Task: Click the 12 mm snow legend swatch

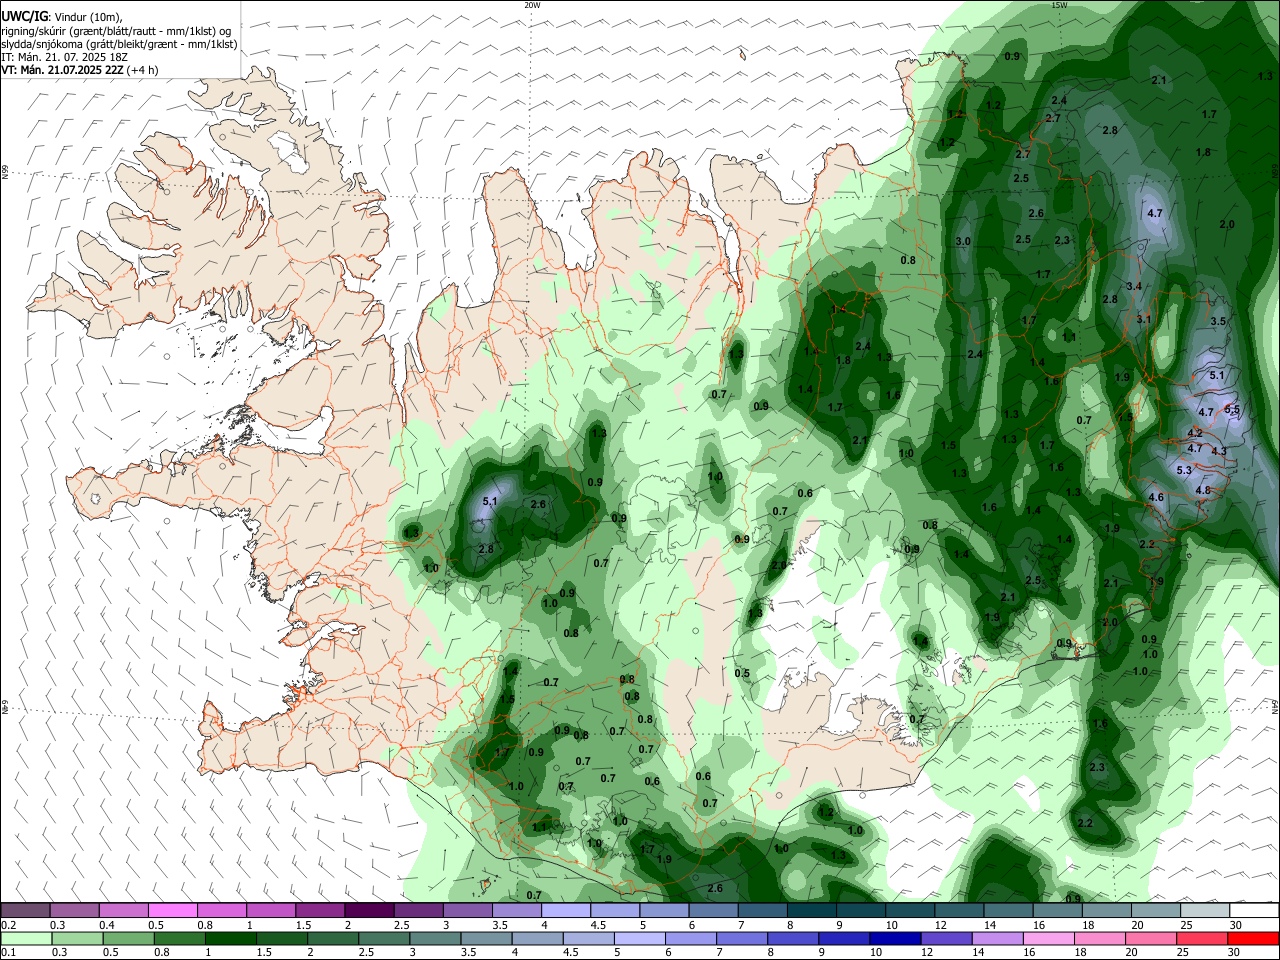Action: (x=959, y=911)
